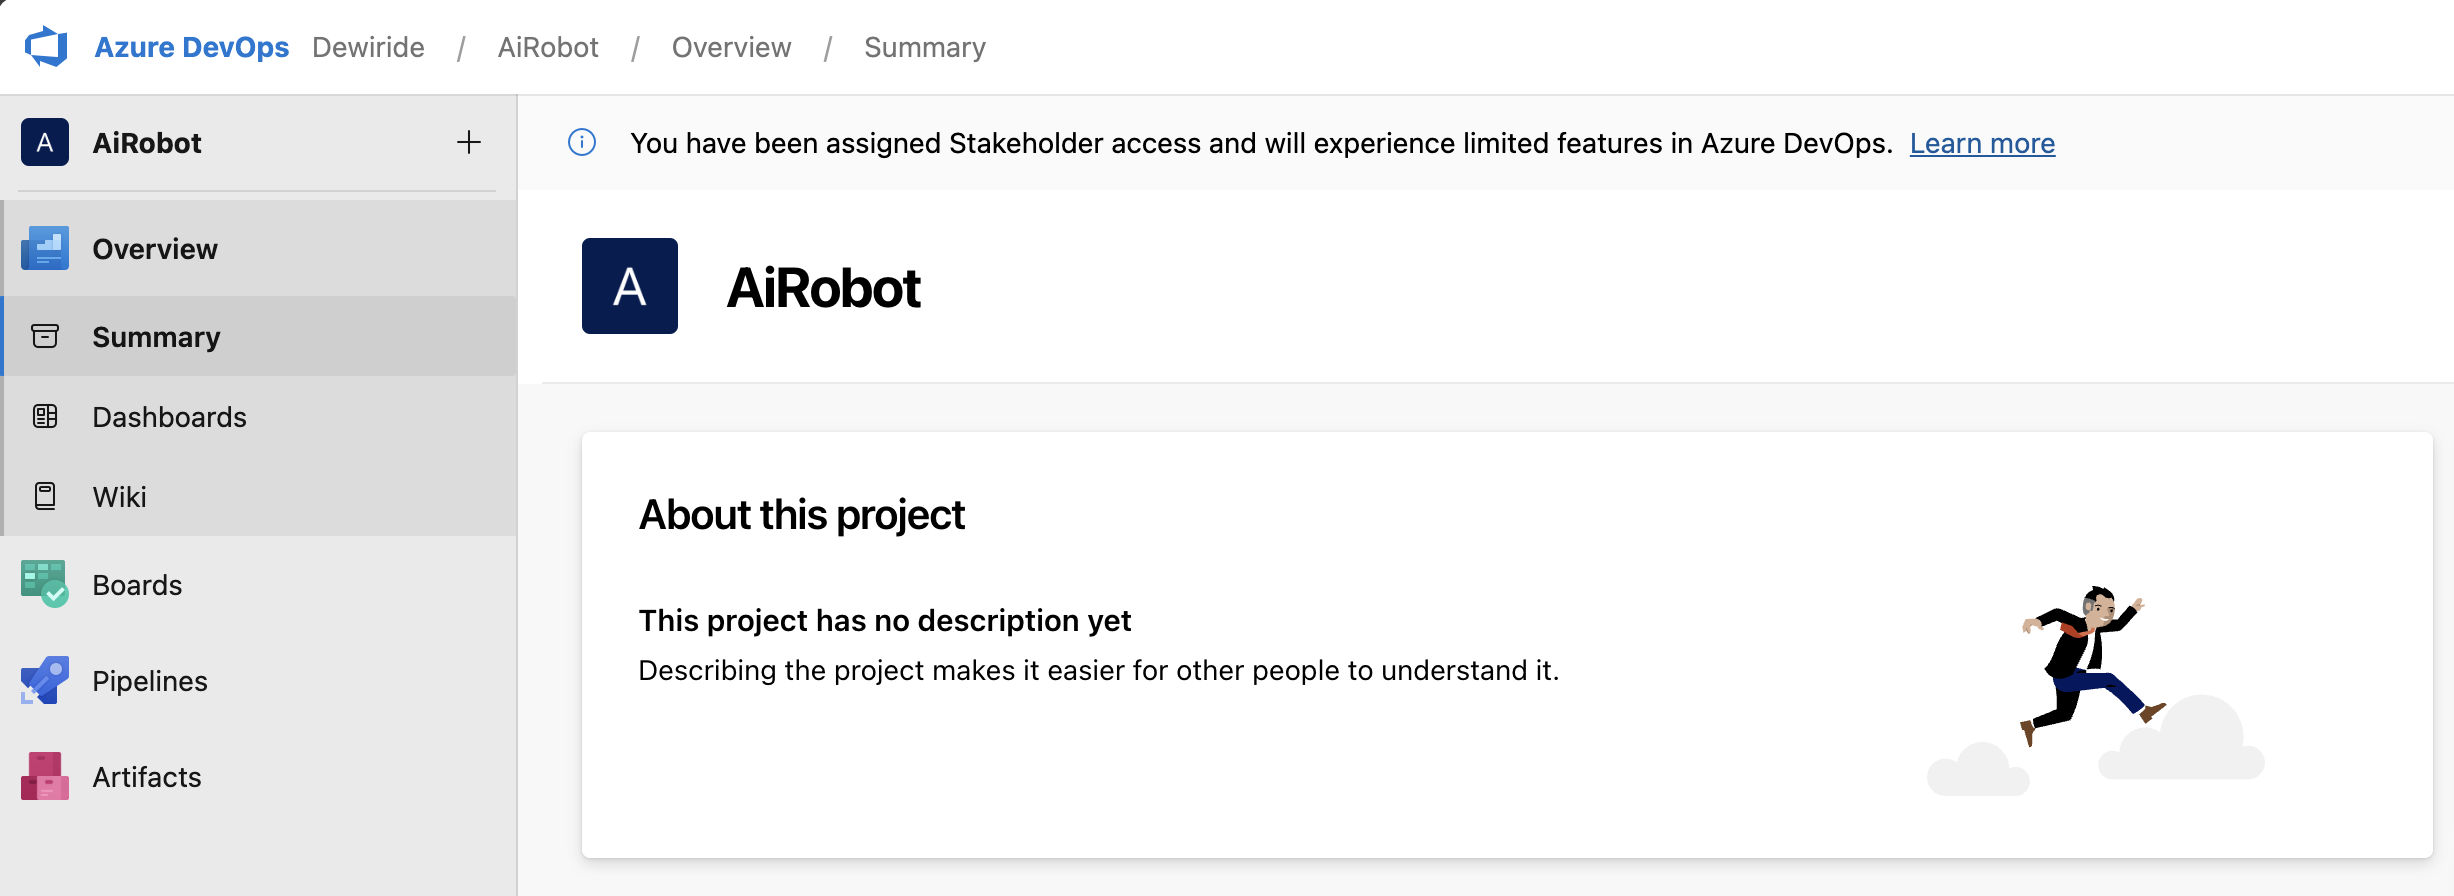Select AiRobot in the breadcrumb path
This screenshot has width=2454, height=896.
click(x=548, y=46)
